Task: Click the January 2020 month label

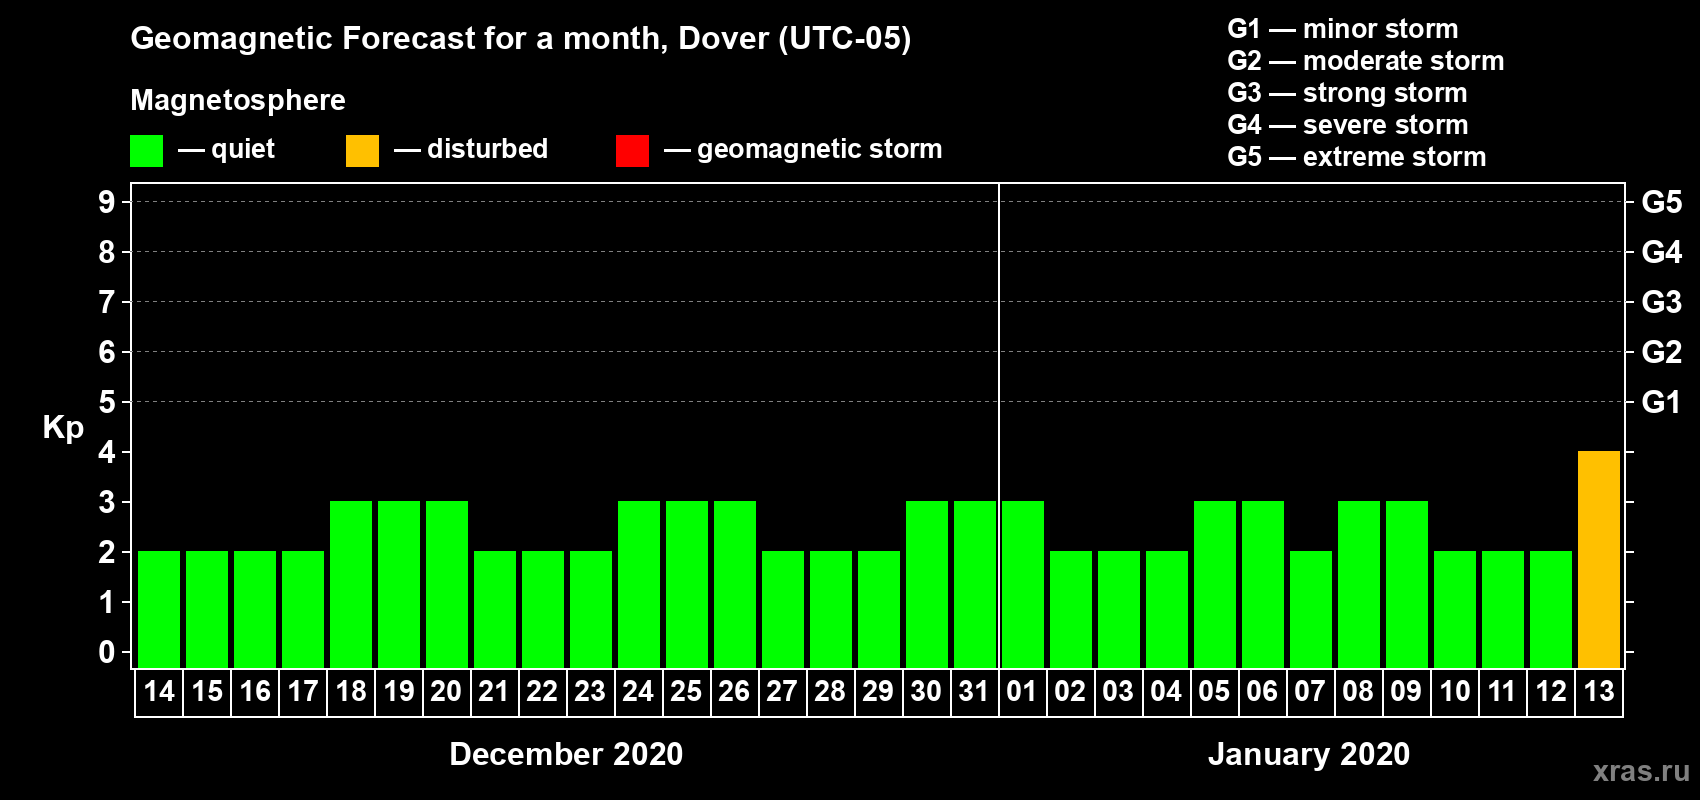Action: tap(1309, 754)
